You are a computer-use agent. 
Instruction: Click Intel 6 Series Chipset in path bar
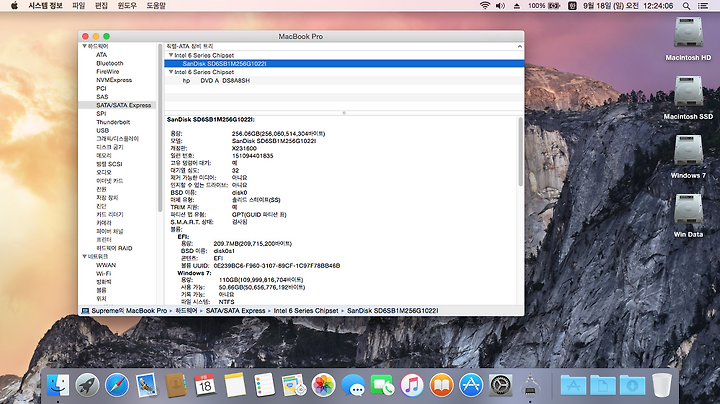pyautogui.click(x=306, y=311)
